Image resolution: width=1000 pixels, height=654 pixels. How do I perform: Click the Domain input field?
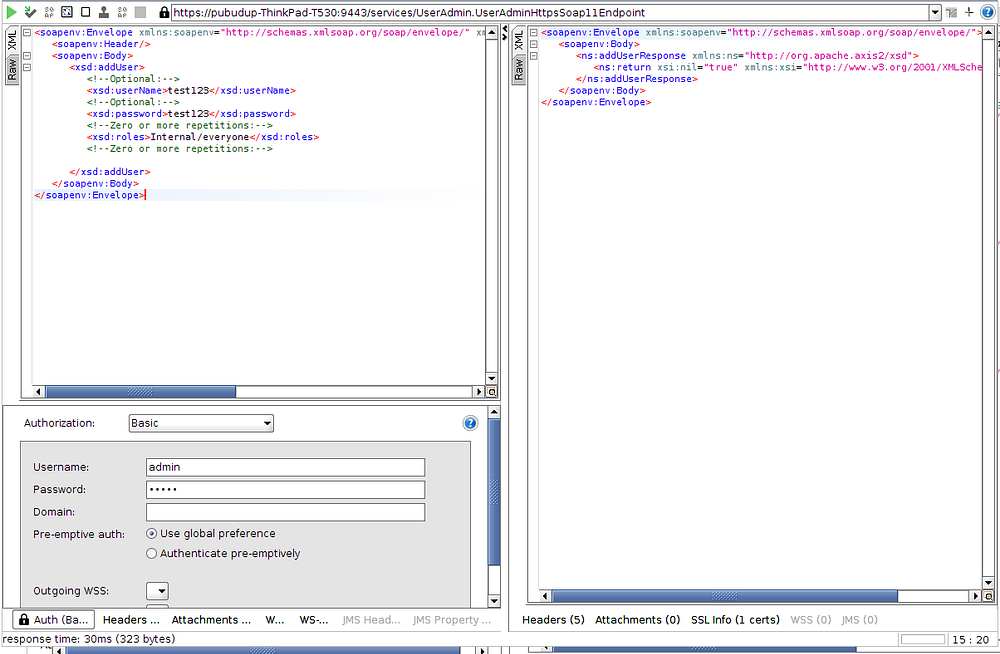click(285, 512)
